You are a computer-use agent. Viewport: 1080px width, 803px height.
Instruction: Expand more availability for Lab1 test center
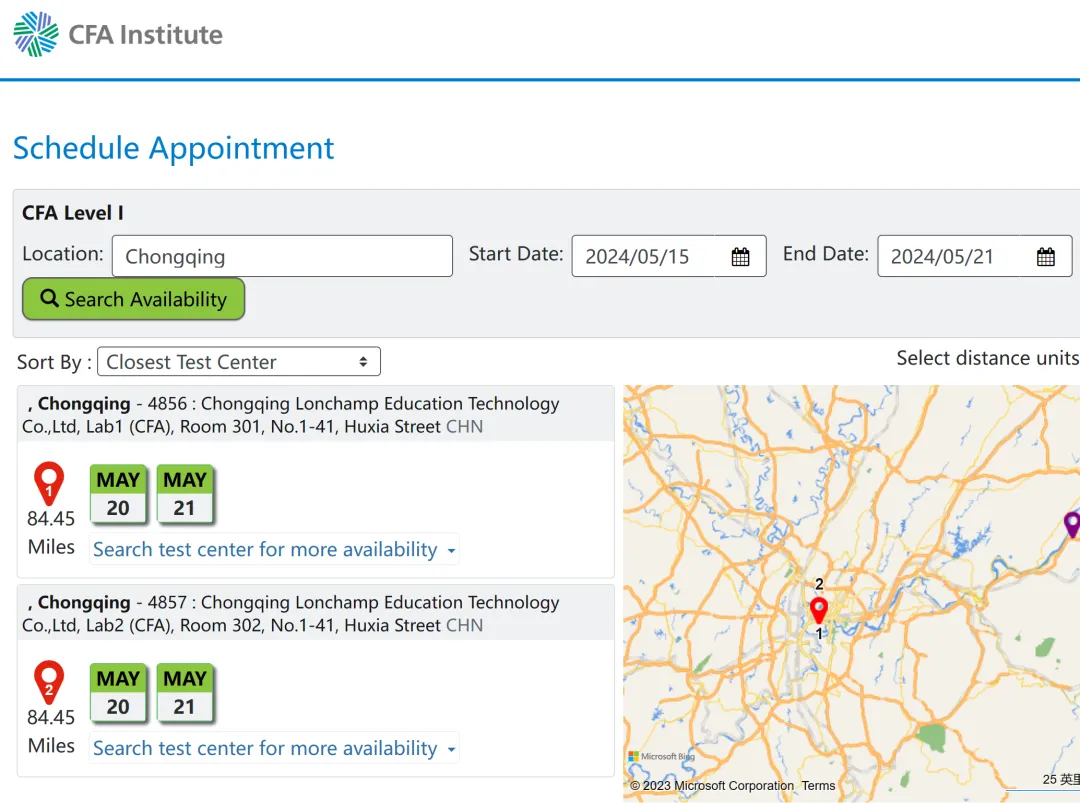click(274, 550)
